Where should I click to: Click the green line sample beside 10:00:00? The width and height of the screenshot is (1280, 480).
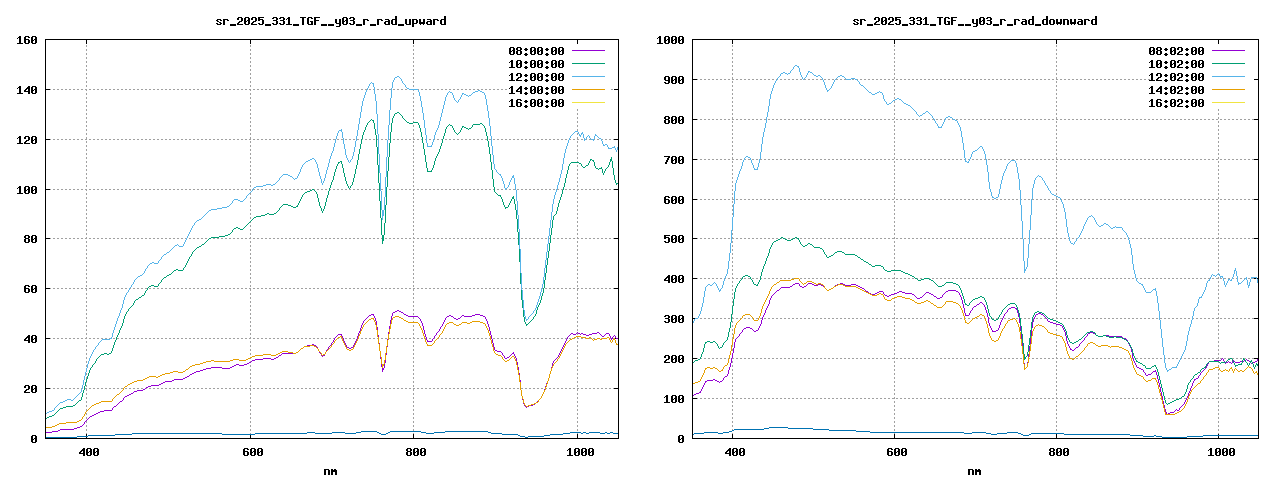click(587, 64)
